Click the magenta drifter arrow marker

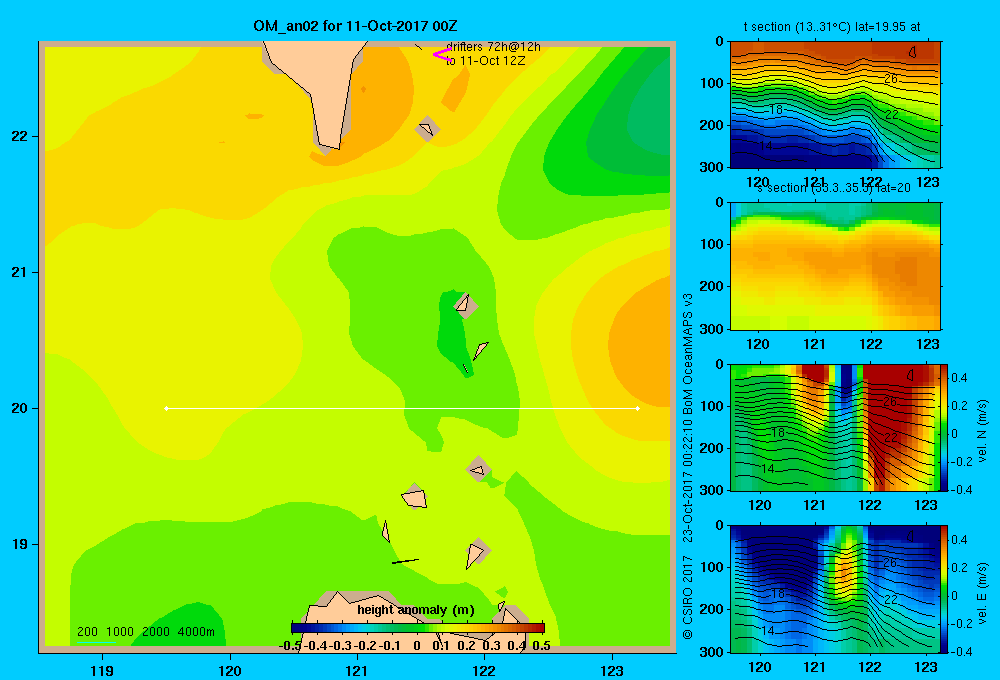[x=443, y=54]
